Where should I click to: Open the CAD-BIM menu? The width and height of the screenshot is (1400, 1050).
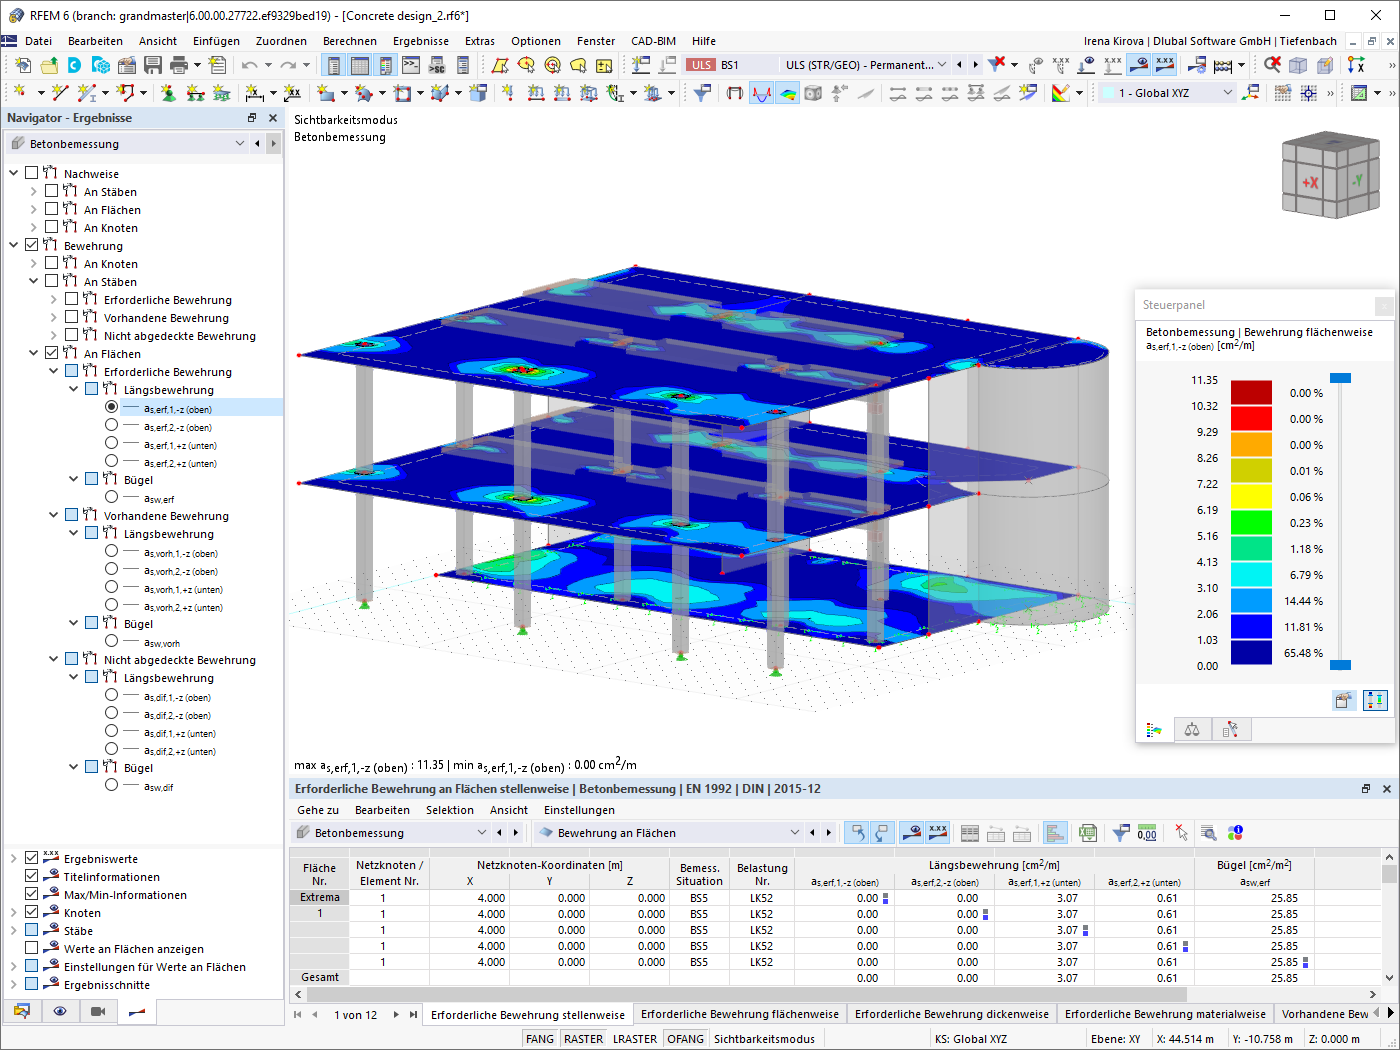[x=653, y=41]
